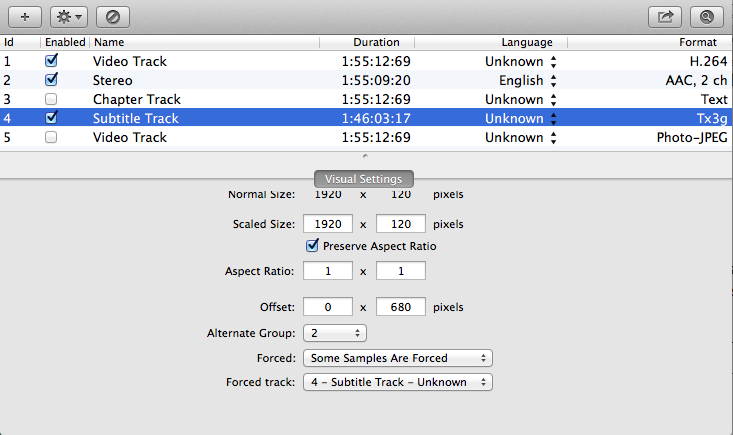Disable the first Video Track checkbox
The width and height of the screenshot is (733, 435).
(51, 61)
